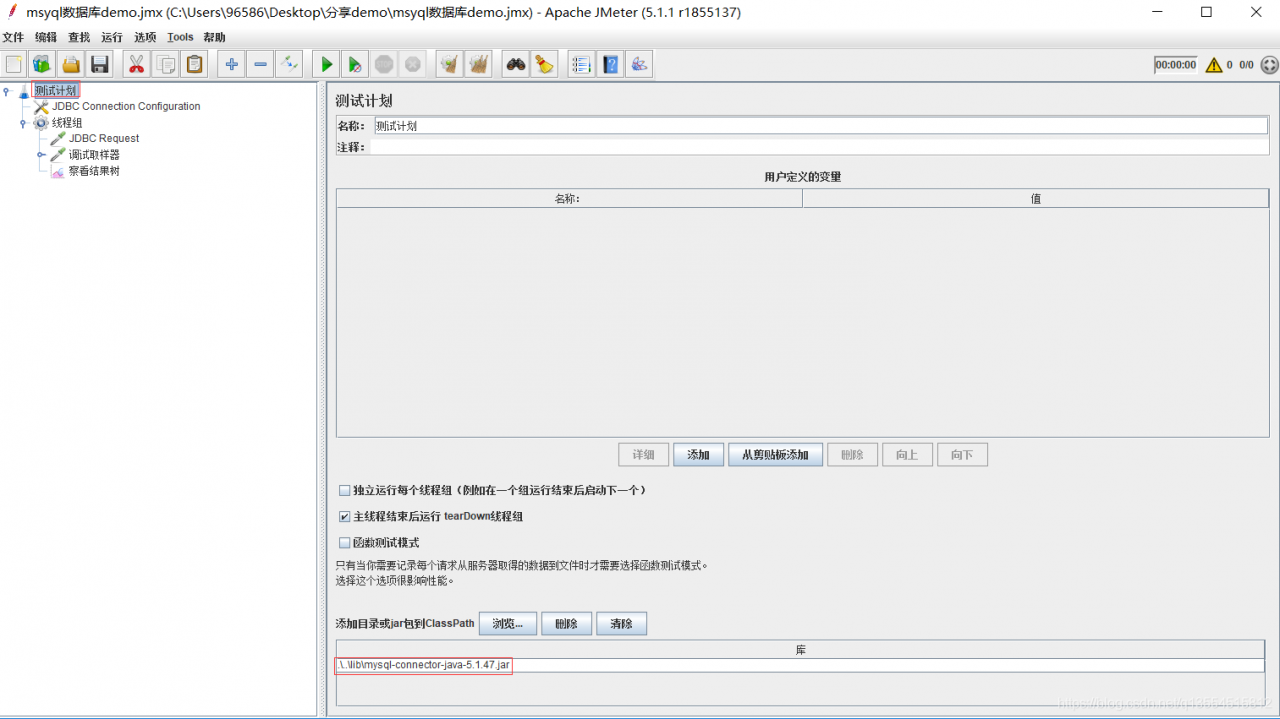The width and height of the screenshot is (1280, 719).
Task: Select JDBC Request in the tree
Action: [x=104, y=139]
